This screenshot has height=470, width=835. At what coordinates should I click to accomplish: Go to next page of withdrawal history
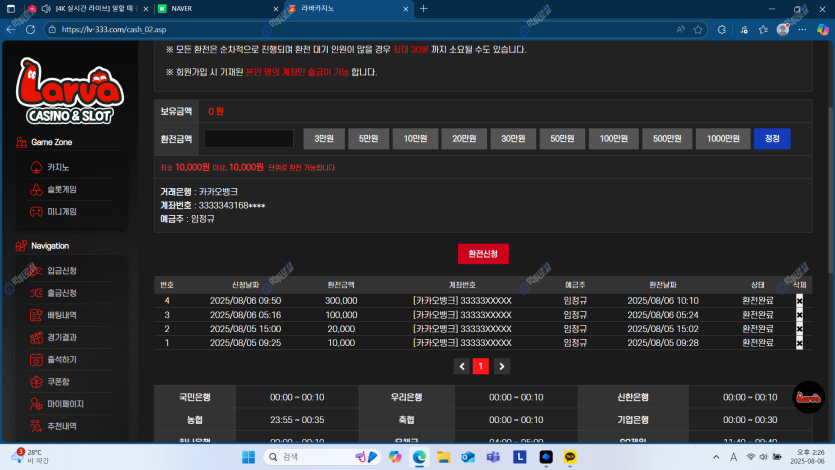pos(502,367)
